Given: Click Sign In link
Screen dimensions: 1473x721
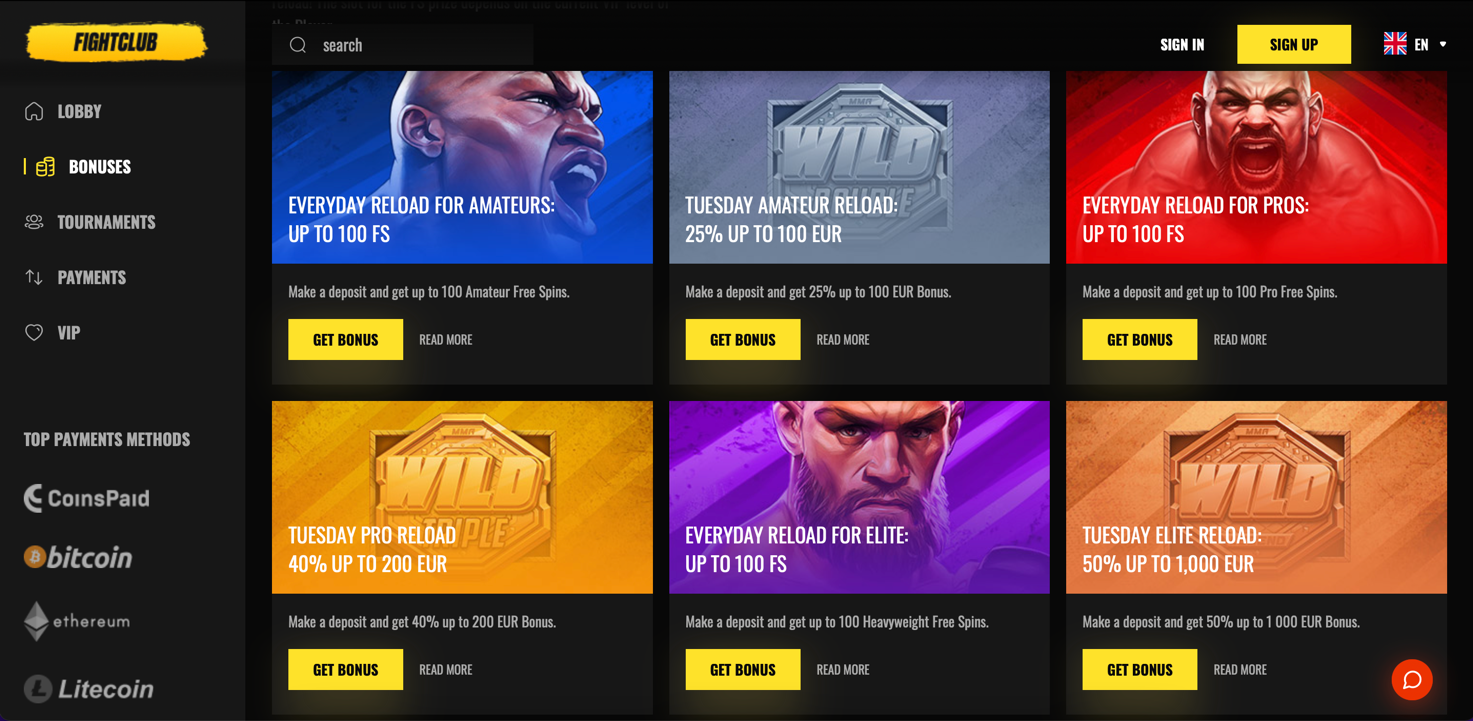Looking at the screenshot, I should point(1182,45).
